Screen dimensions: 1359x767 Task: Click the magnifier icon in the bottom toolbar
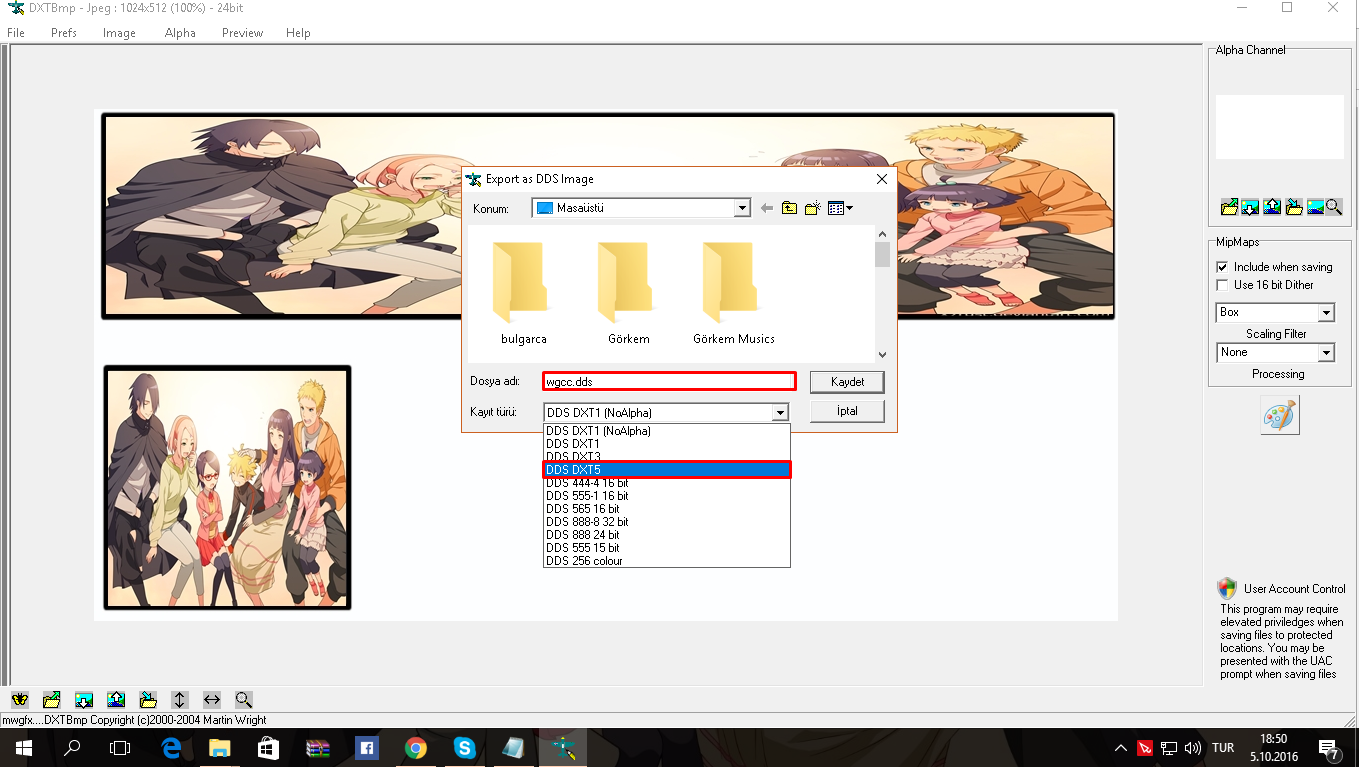tap(244, 700)
